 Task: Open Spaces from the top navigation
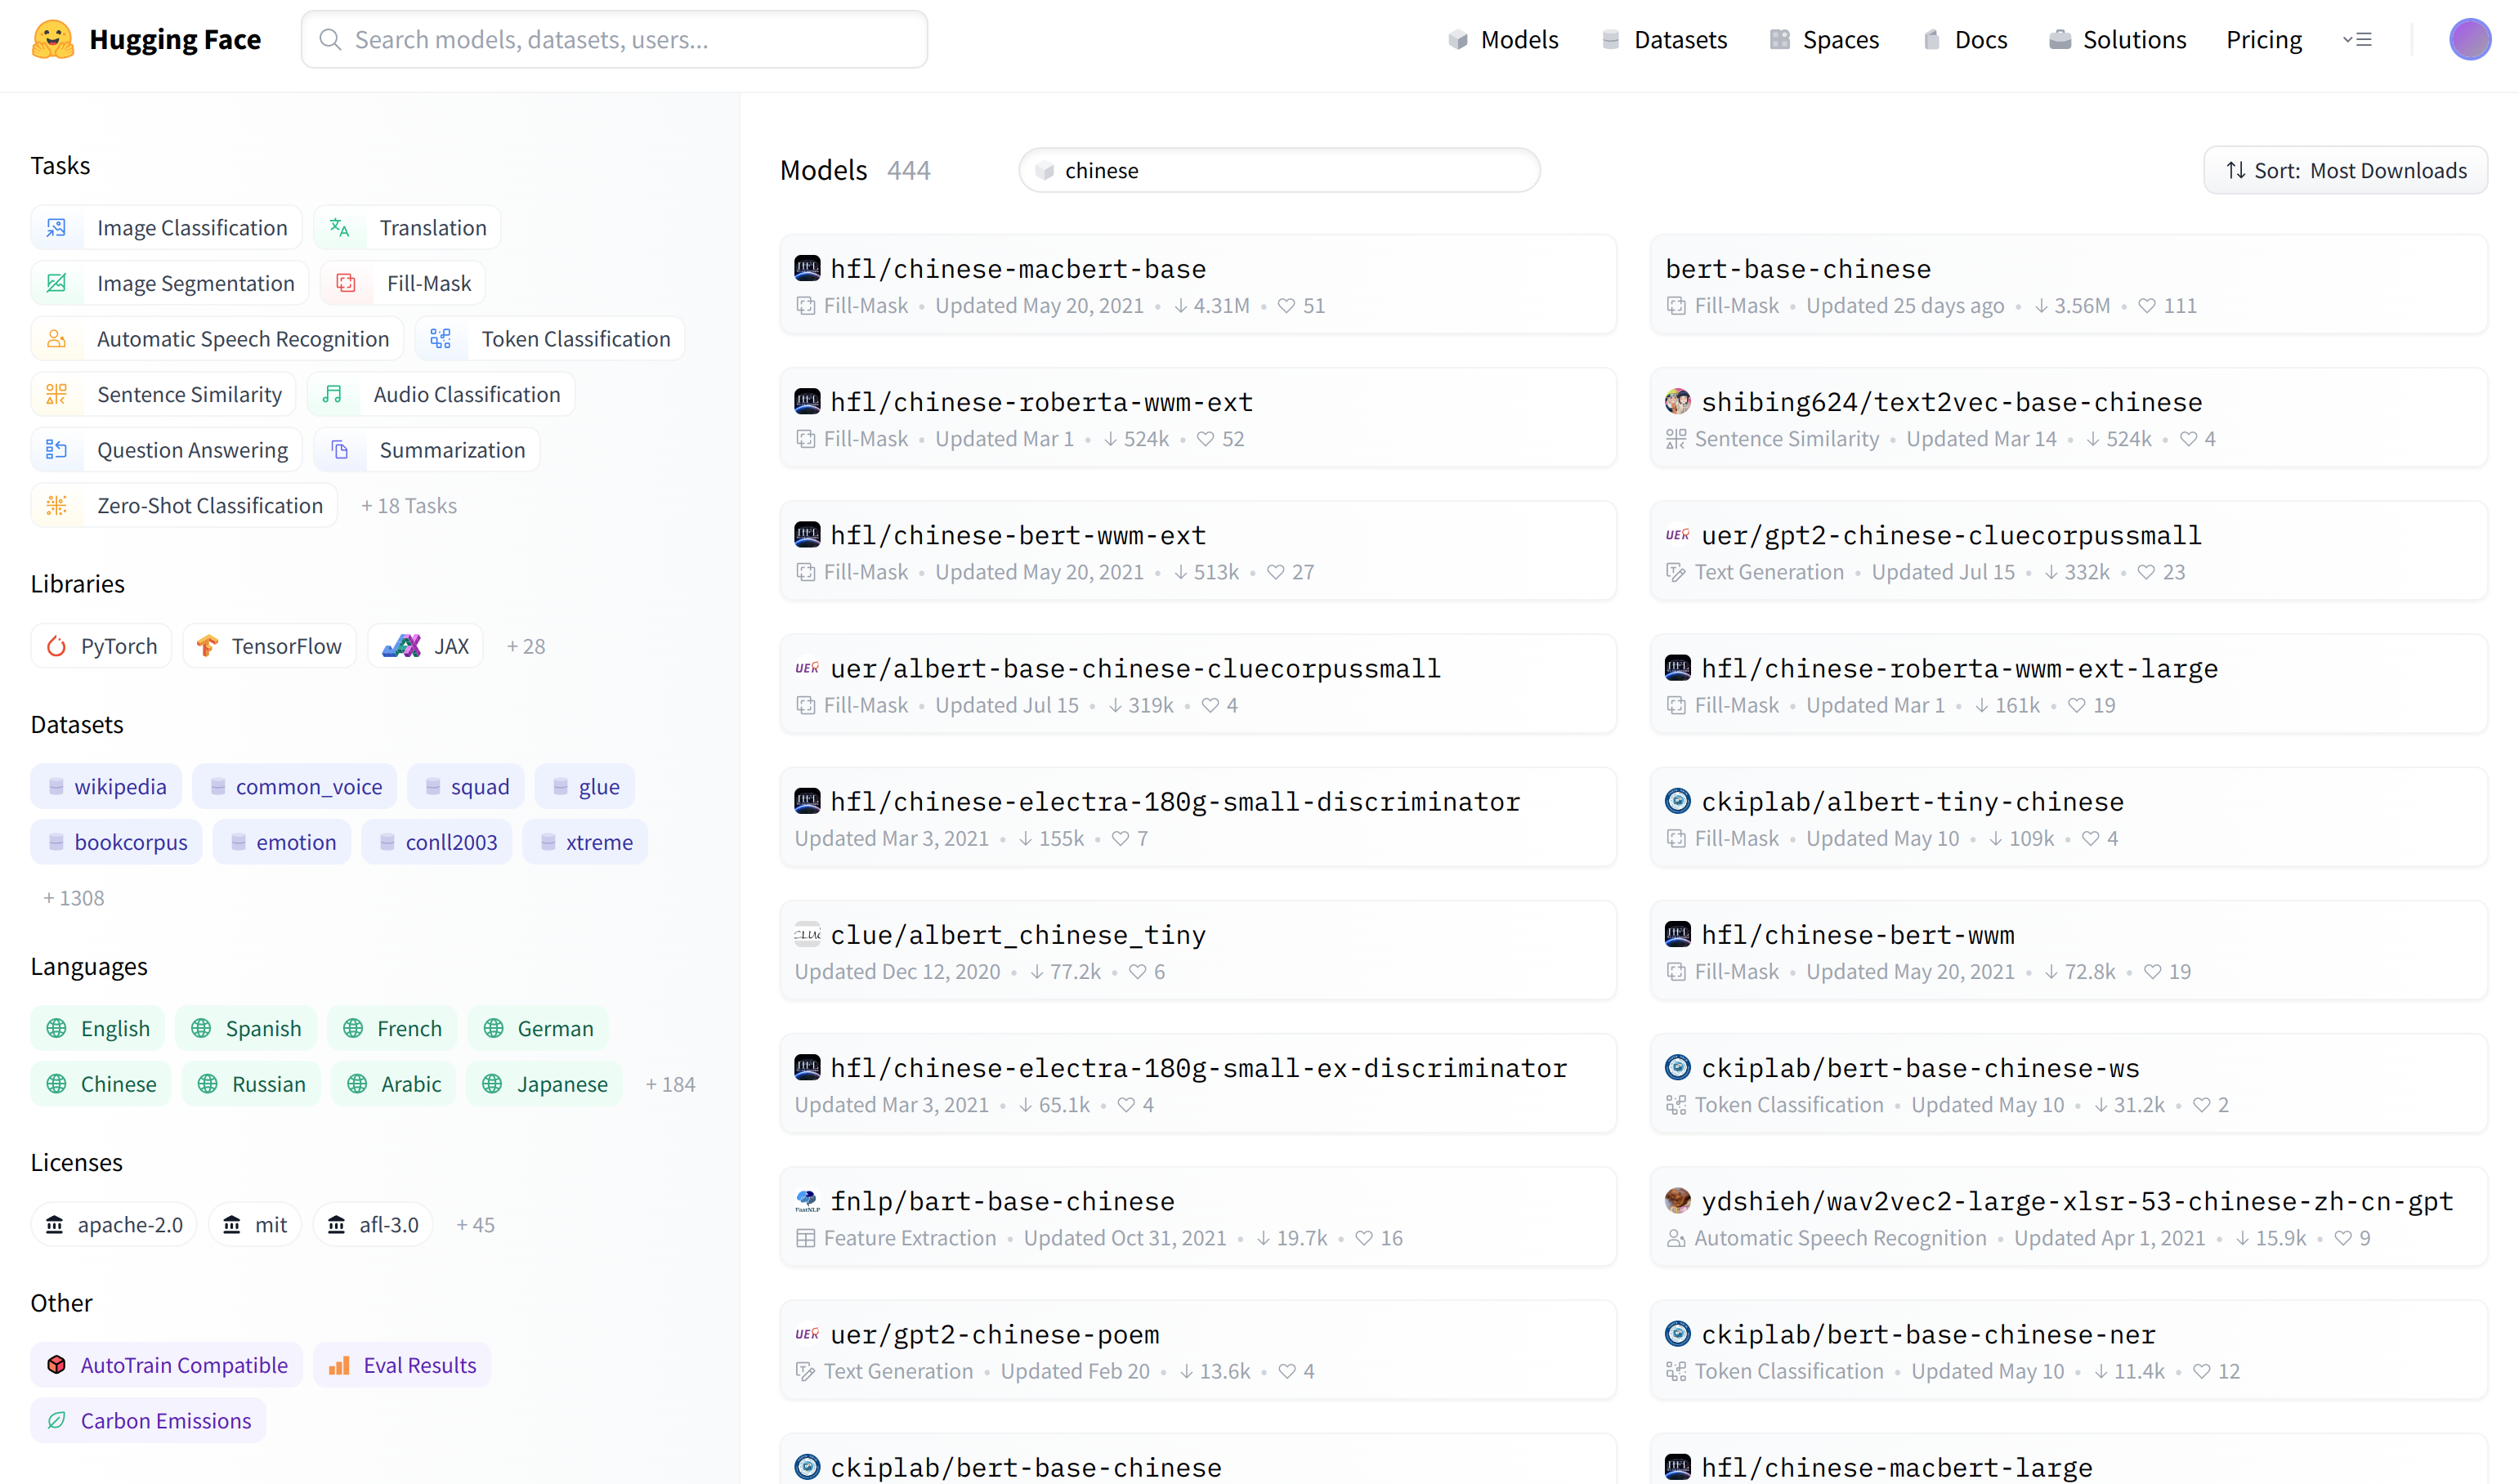[x=1824, y=40]
